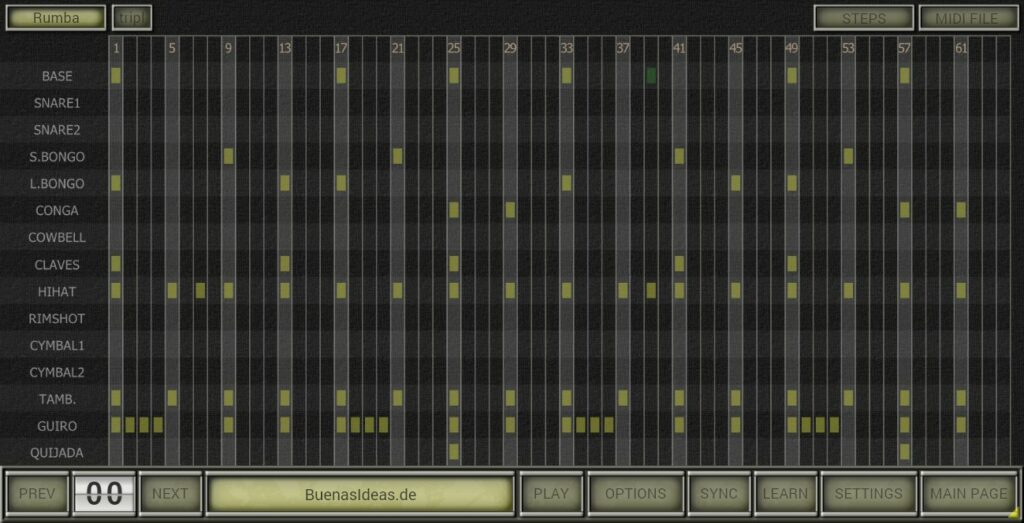1024x523 pixels.
Task: Open the Rumba pattern selector
Action: pyautogui.click(x=56, y=18)
